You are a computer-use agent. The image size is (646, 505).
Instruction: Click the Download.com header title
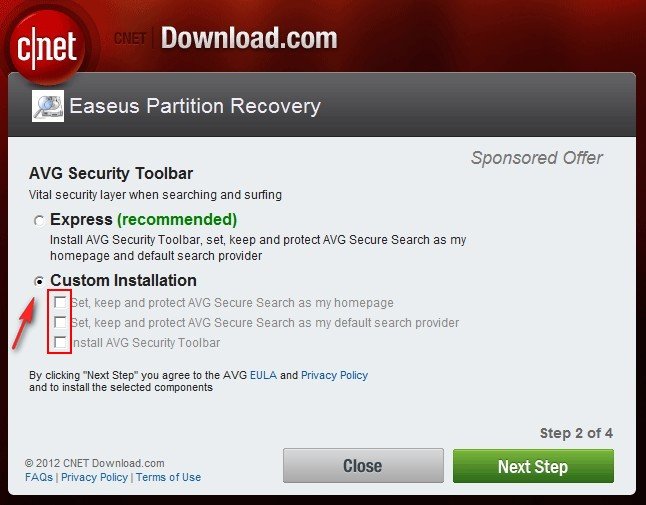[x=249, y=38]
